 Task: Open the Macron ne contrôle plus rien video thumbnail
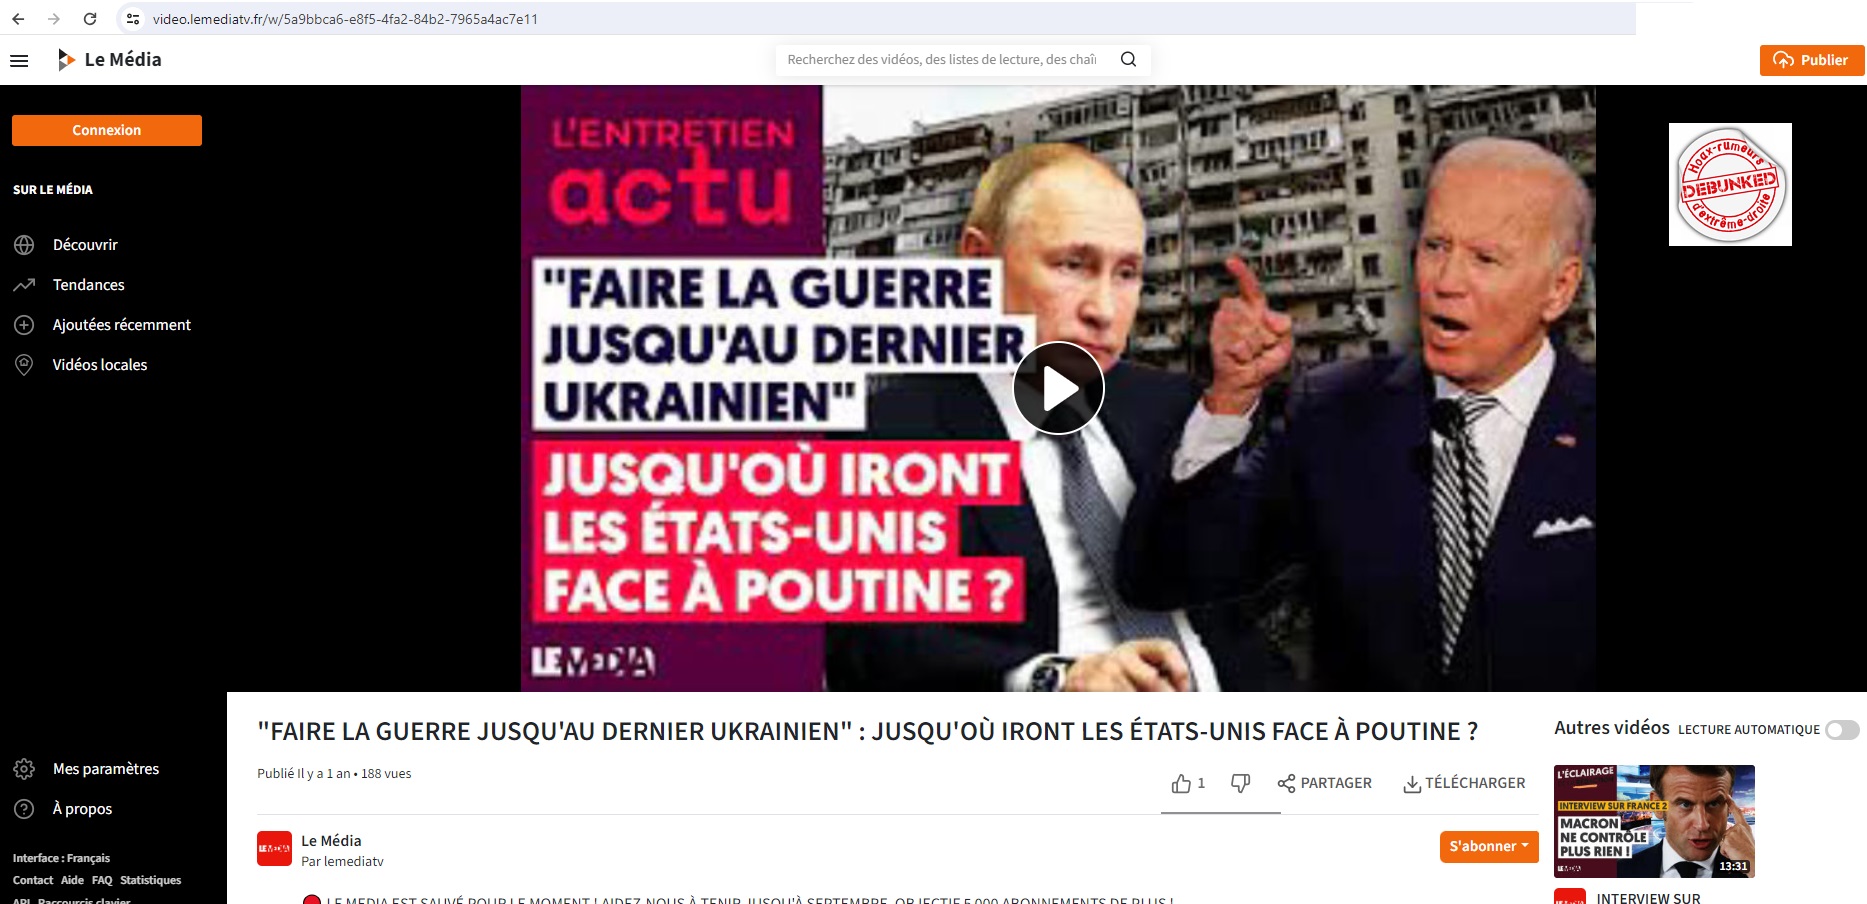tap(1654, 821)
